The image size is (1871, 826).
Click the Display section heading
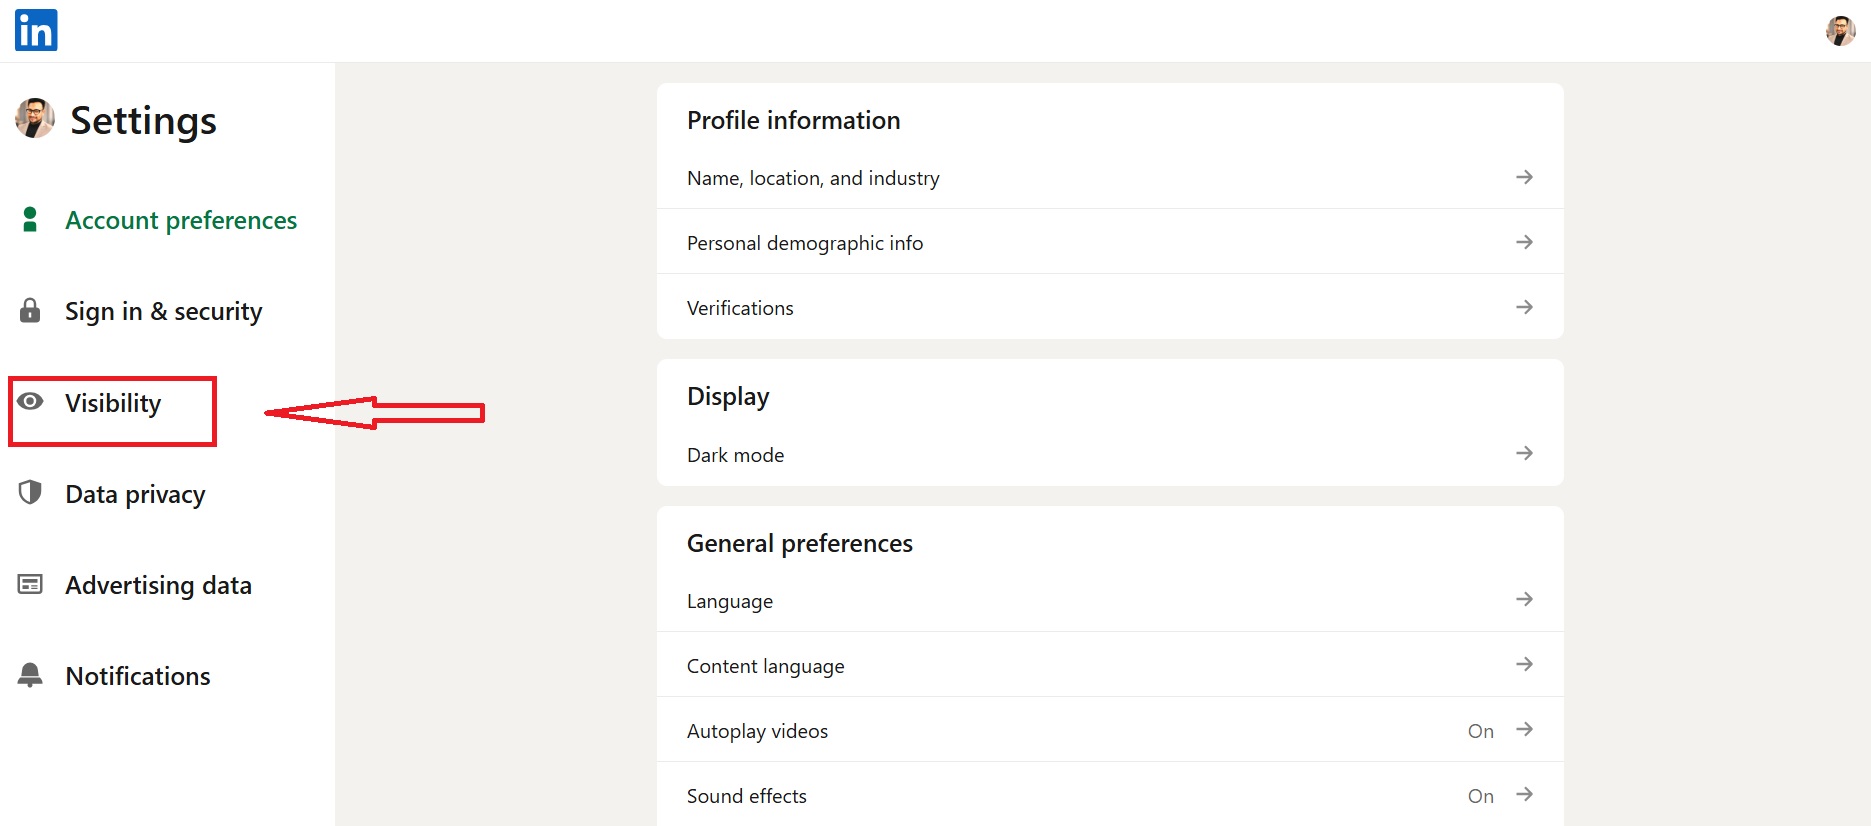click(728, 397)
